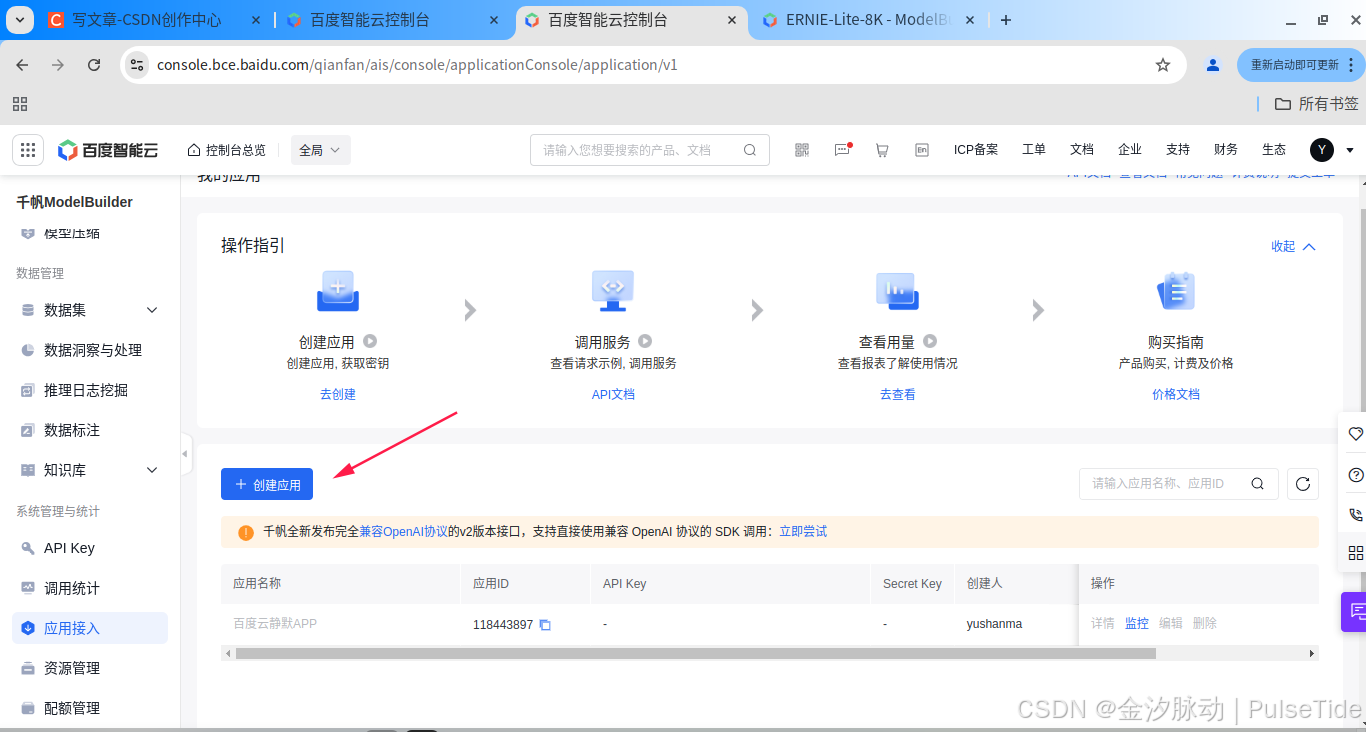Go to 控制台总览

pyautogui.click(x=226, y=150)
